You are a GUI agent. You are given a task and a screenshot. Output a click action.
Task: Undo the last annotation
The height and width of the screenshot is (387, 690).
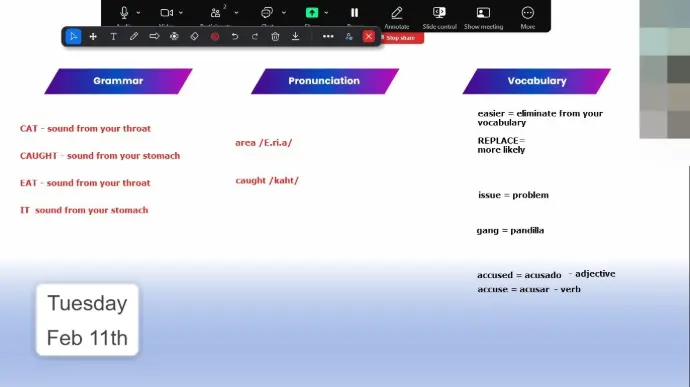pyautogui.click(x=235, y=37)
